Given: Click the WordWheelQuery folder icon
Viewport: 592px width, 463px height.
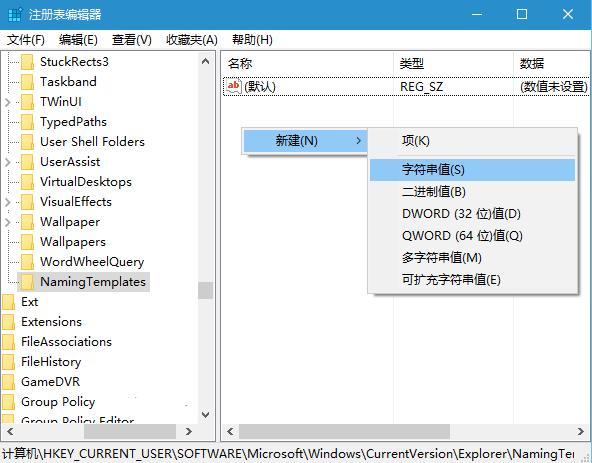Looking at the screenshot, I should coord(27,262).
